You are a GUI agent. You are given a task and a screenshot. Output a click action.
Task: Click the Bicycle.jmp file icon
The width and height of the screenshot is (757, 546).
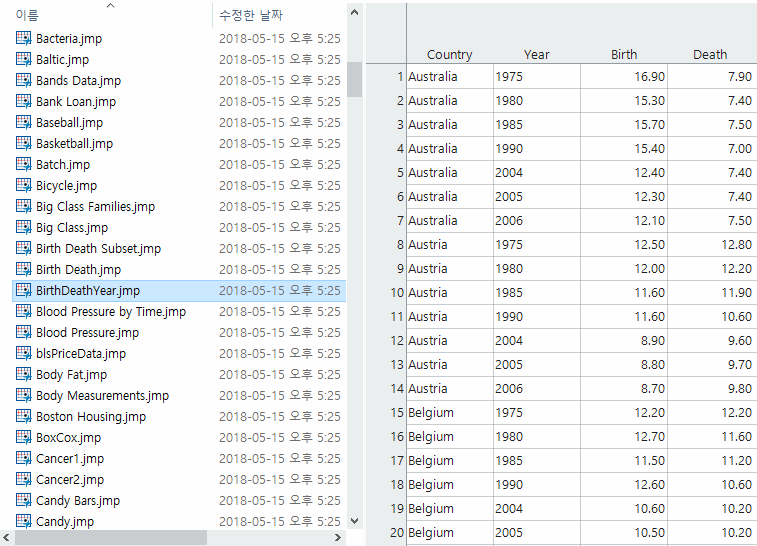pyautogui.click(x=24, y=185)
